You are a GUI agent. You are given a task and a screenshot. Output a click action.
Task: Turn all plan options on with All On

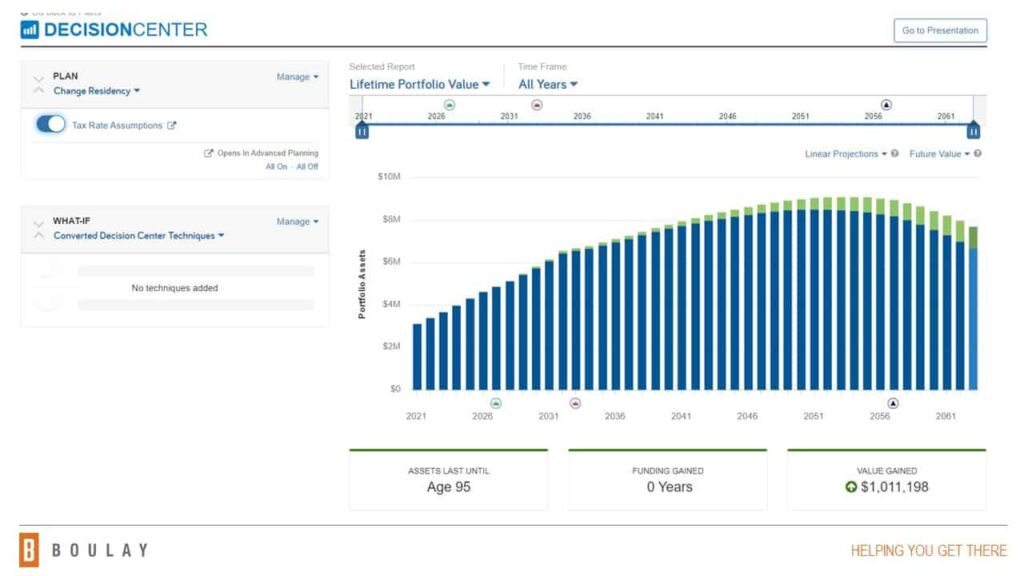pyautogui.click(x=276, y=167)
